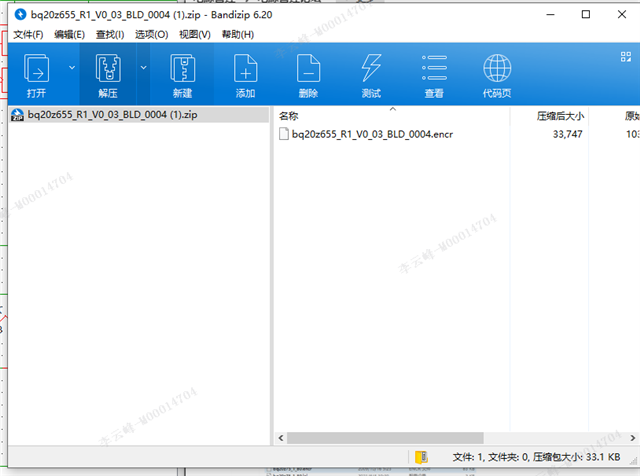Expand the Open (打开) dropdown arrow

tap(72, 67)
